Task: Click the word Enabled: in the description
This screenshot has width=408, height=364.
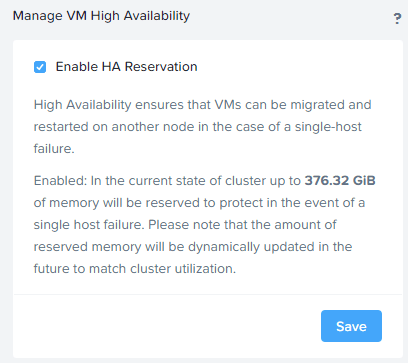Action: [60, 181]
